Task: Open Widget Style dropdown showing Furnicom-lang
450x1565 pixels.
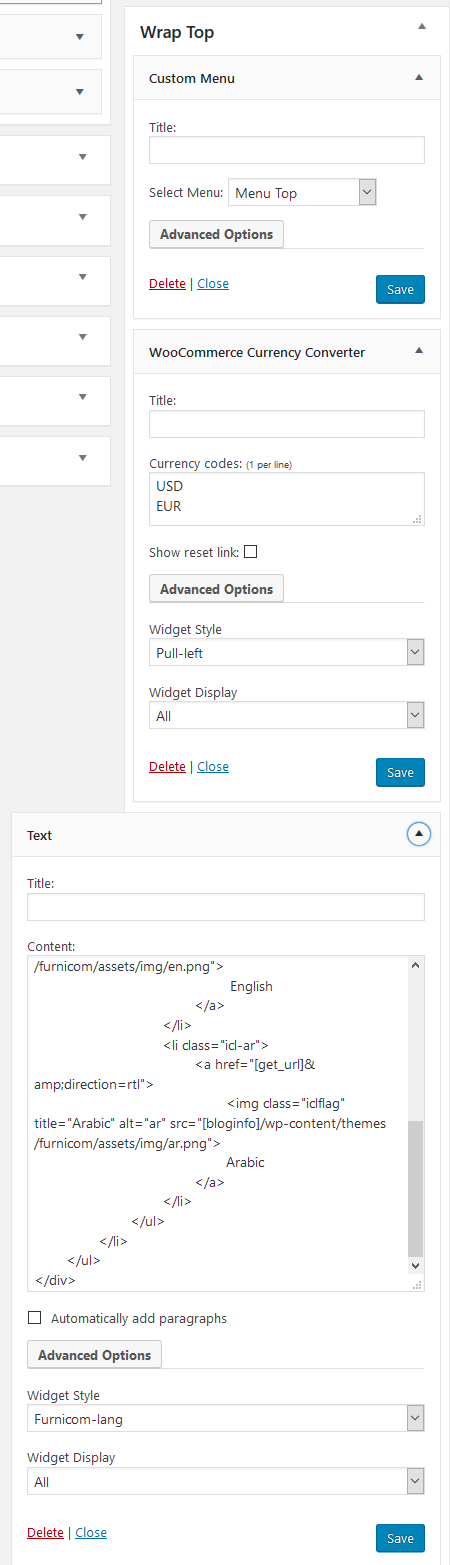Action: 226,1418
